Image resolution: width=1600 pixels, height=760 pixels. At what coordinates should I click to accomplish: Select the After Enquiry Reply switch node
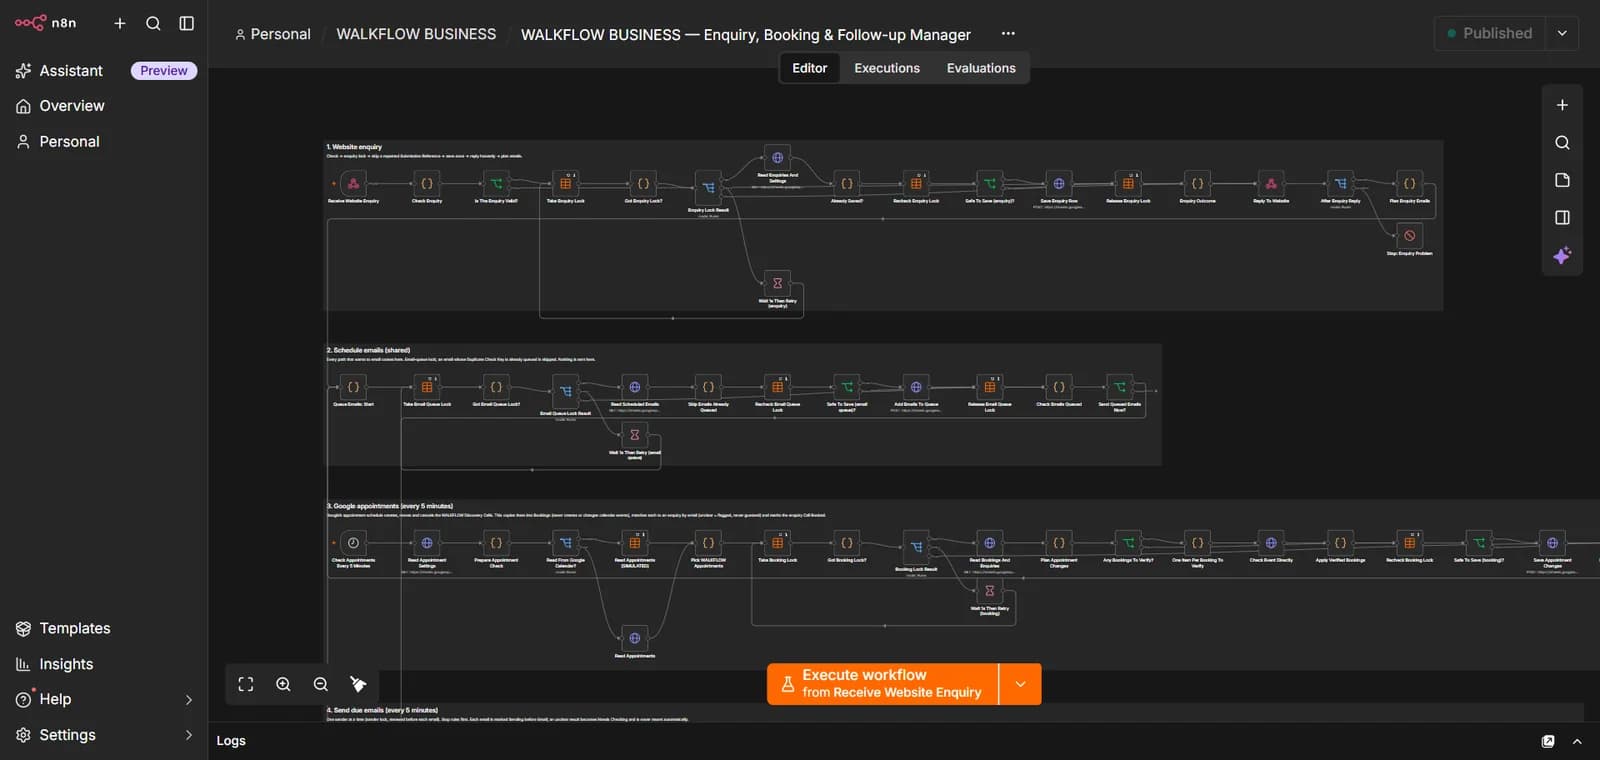click(1340, 184)
